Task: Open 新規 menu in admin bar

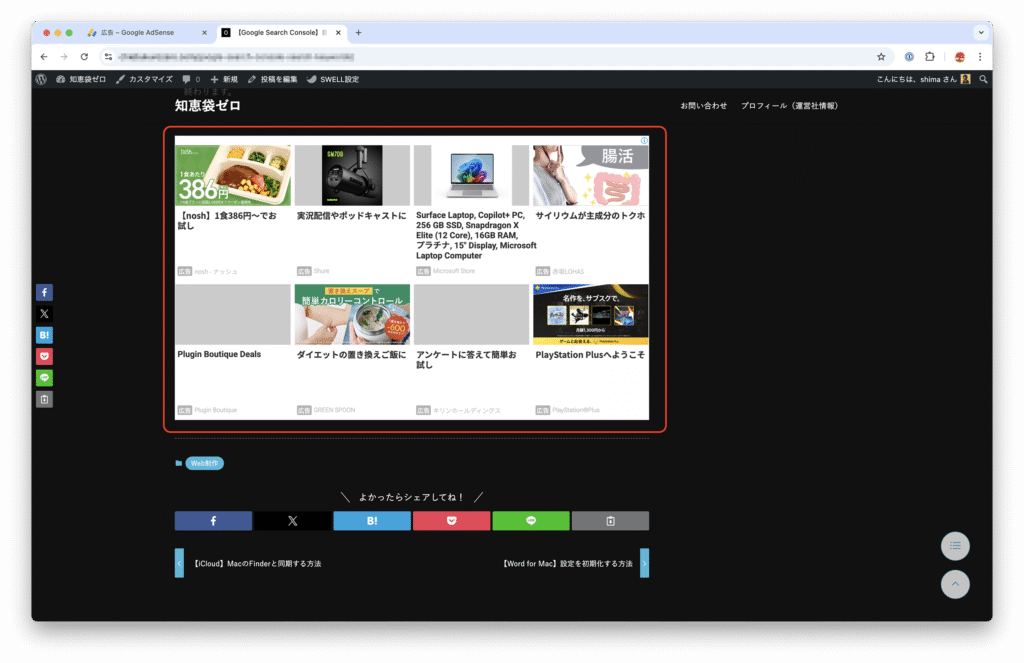Action: (x=224, y=79)
